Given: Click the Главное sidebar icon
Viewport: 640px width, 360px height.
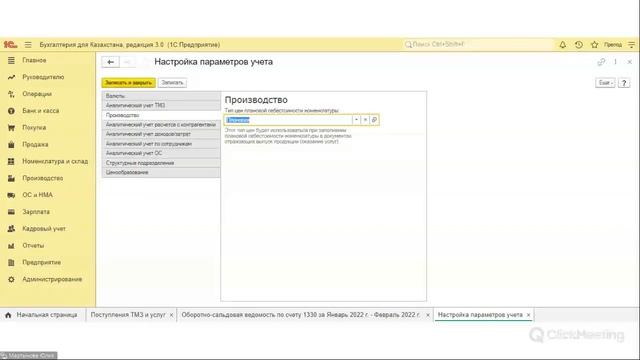Looking at the screenshot, I should coord(11,60).
